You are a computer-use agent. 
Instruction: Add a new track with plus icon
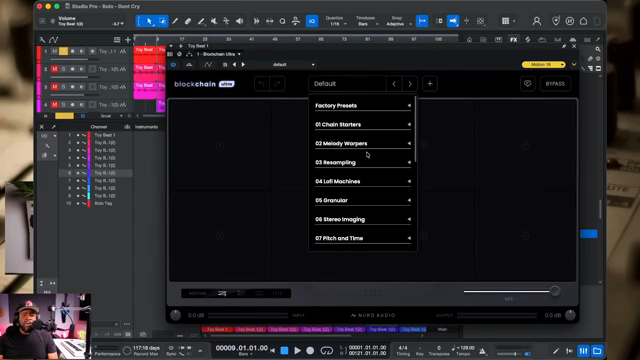click(128, 40)
